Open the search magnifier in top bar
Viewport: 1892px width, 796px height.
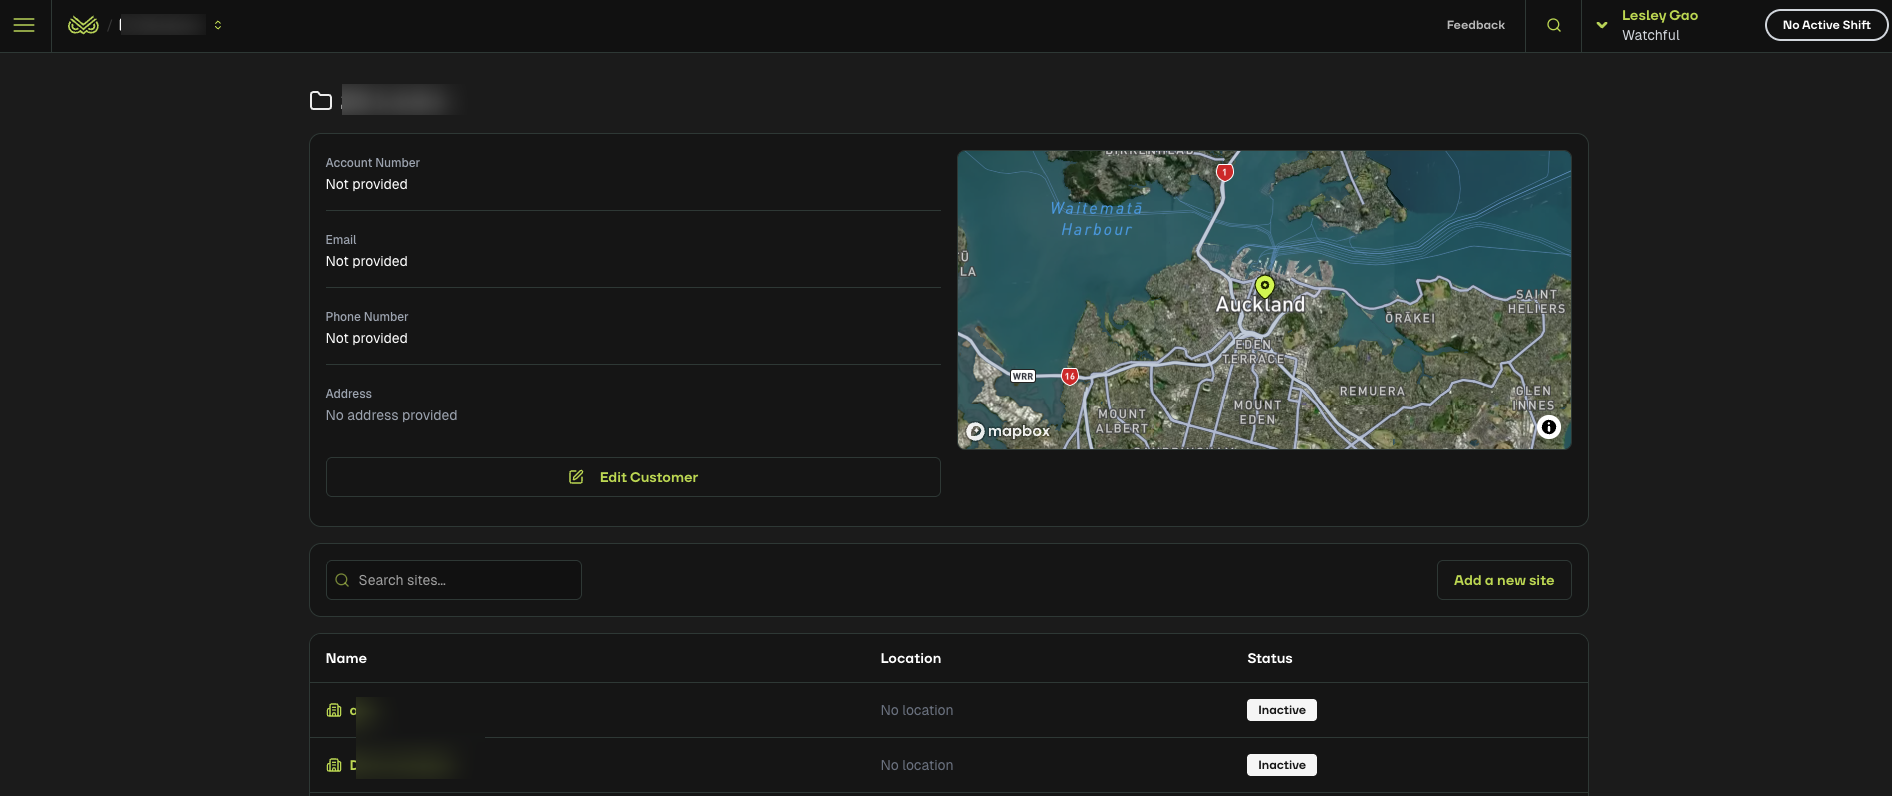(1553, 25)
